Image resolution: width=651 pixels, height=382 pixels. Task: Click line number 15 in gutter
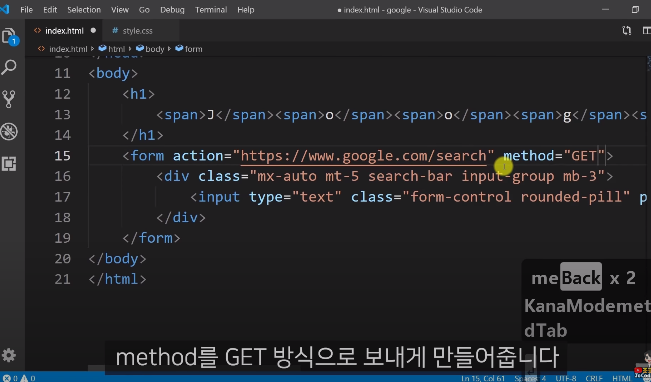pyautogui.click(x=62, y=156)
